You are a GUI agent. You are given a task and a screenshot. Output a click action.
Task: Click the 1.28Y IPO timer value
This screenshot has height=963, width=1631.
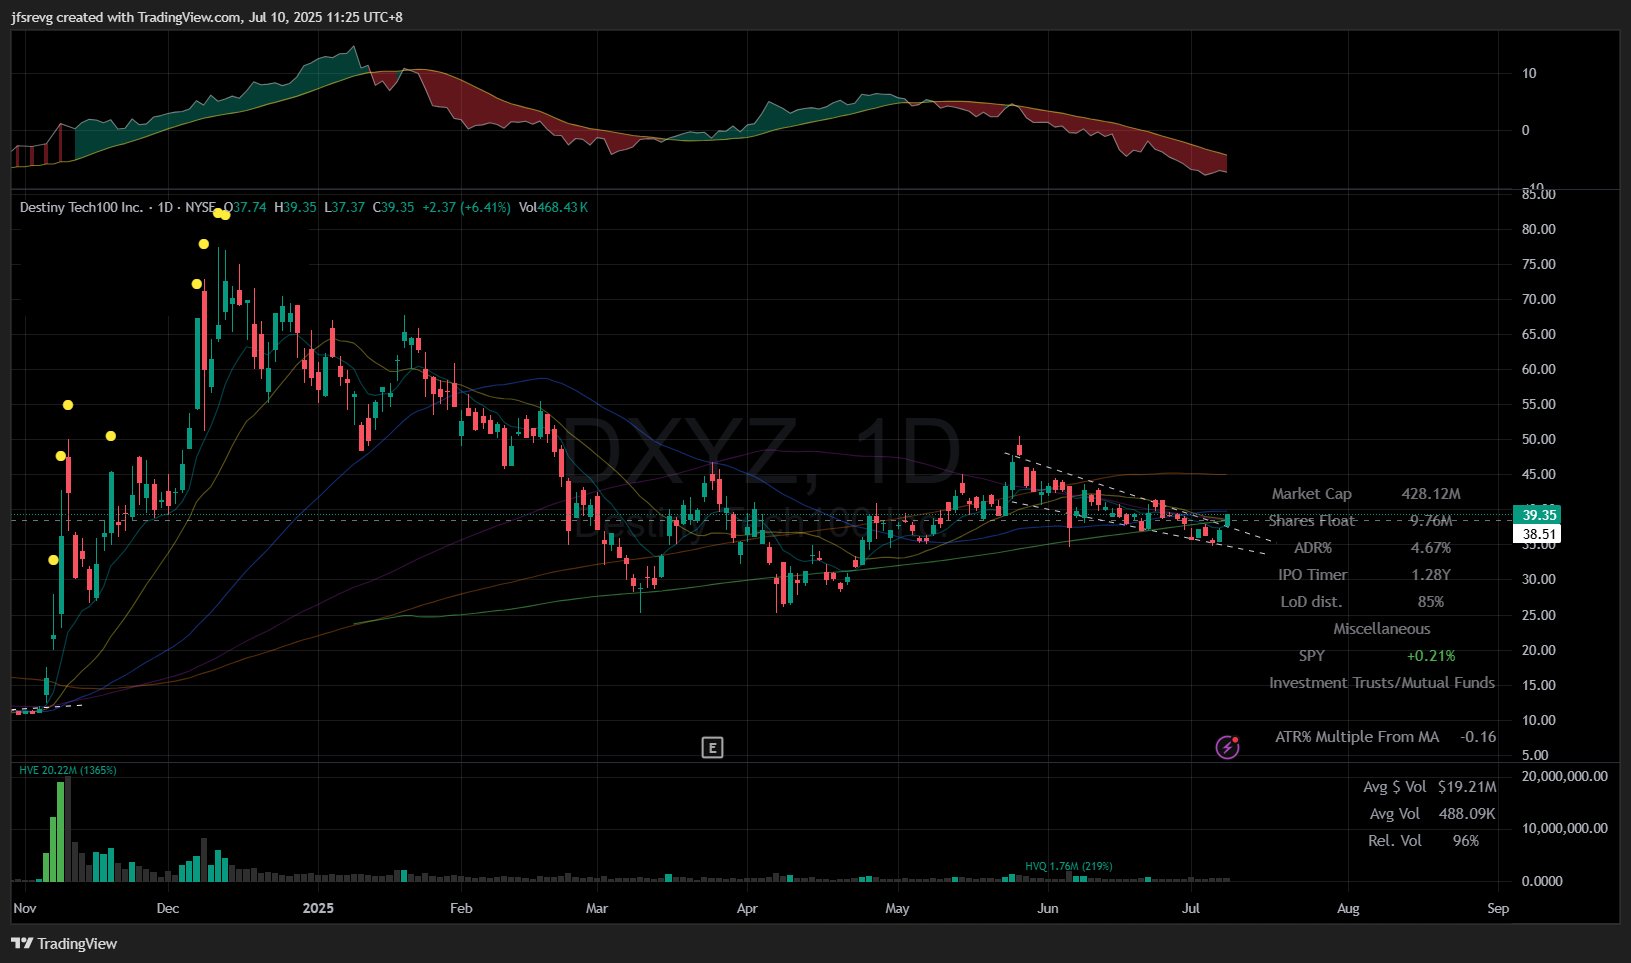pos(1431,575)
